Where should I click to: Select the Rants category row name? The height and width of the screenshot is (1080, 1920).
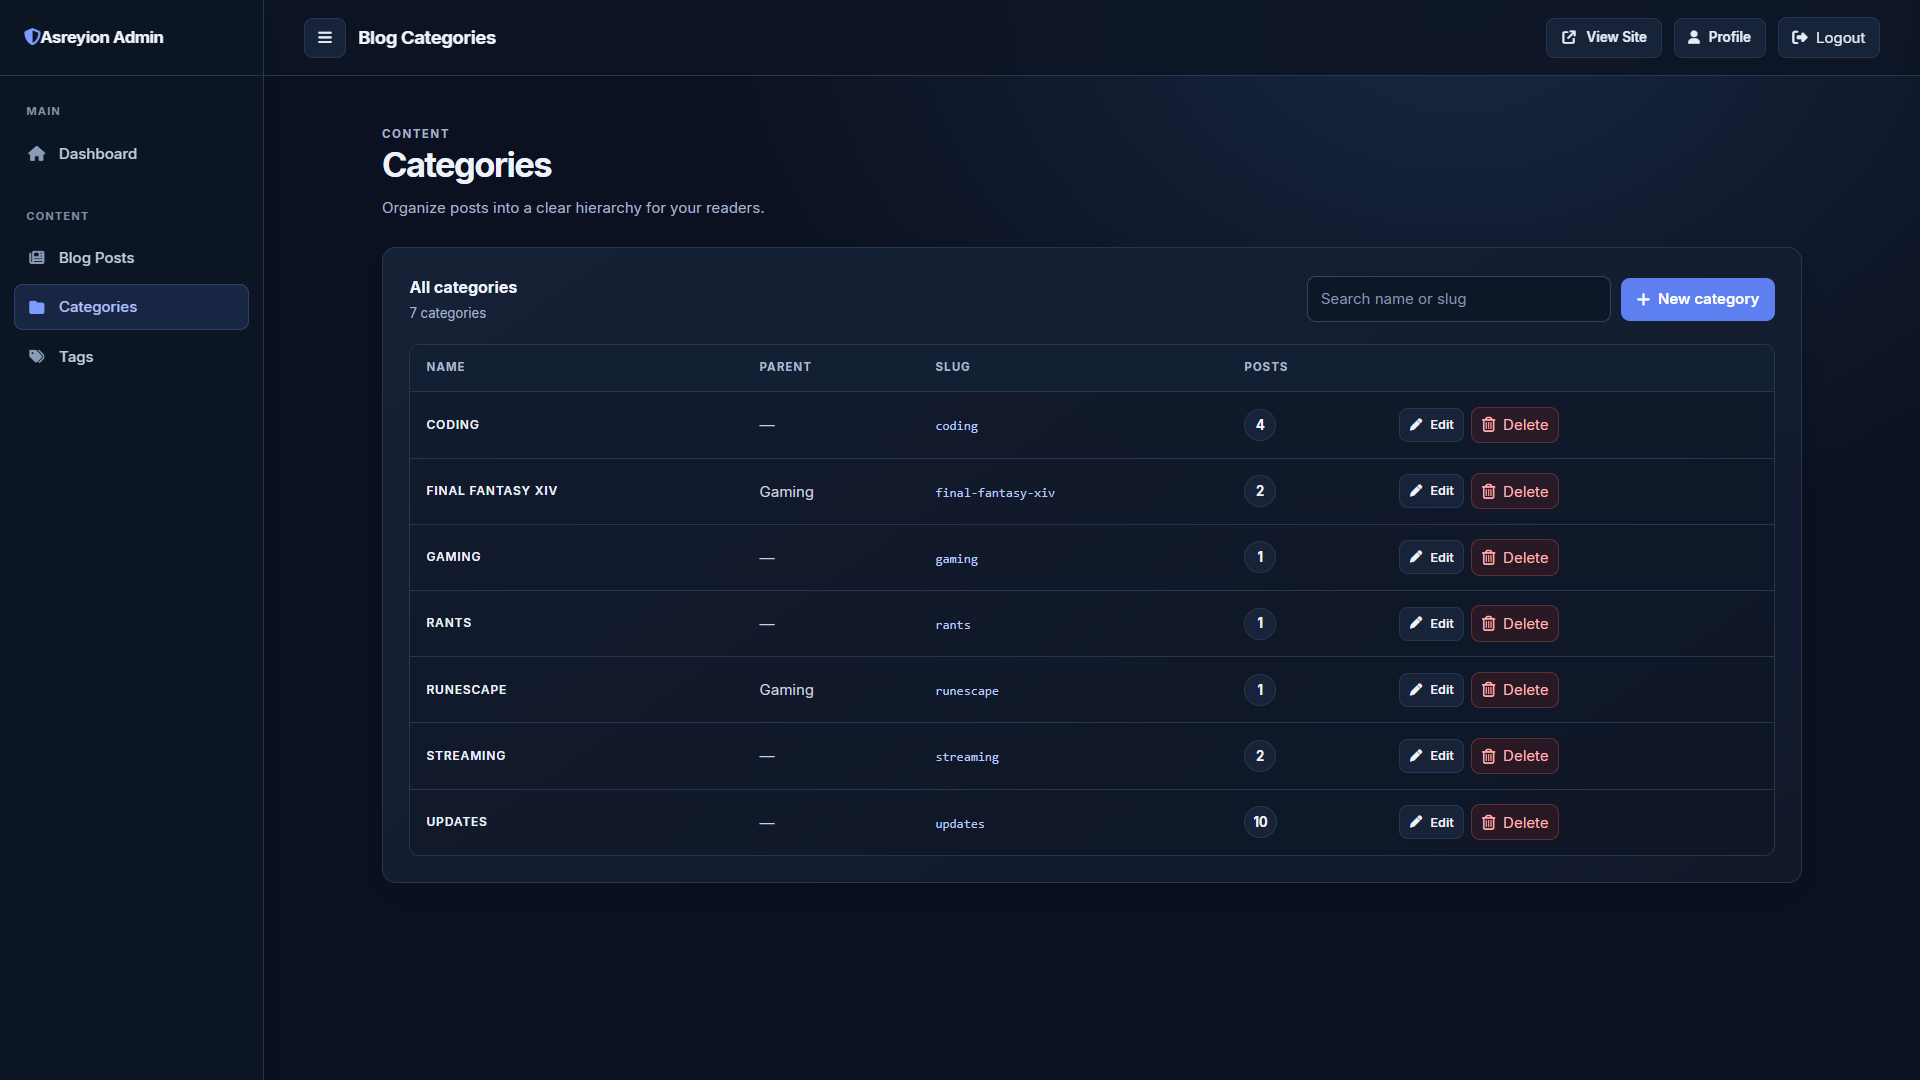tap(449, 623)
